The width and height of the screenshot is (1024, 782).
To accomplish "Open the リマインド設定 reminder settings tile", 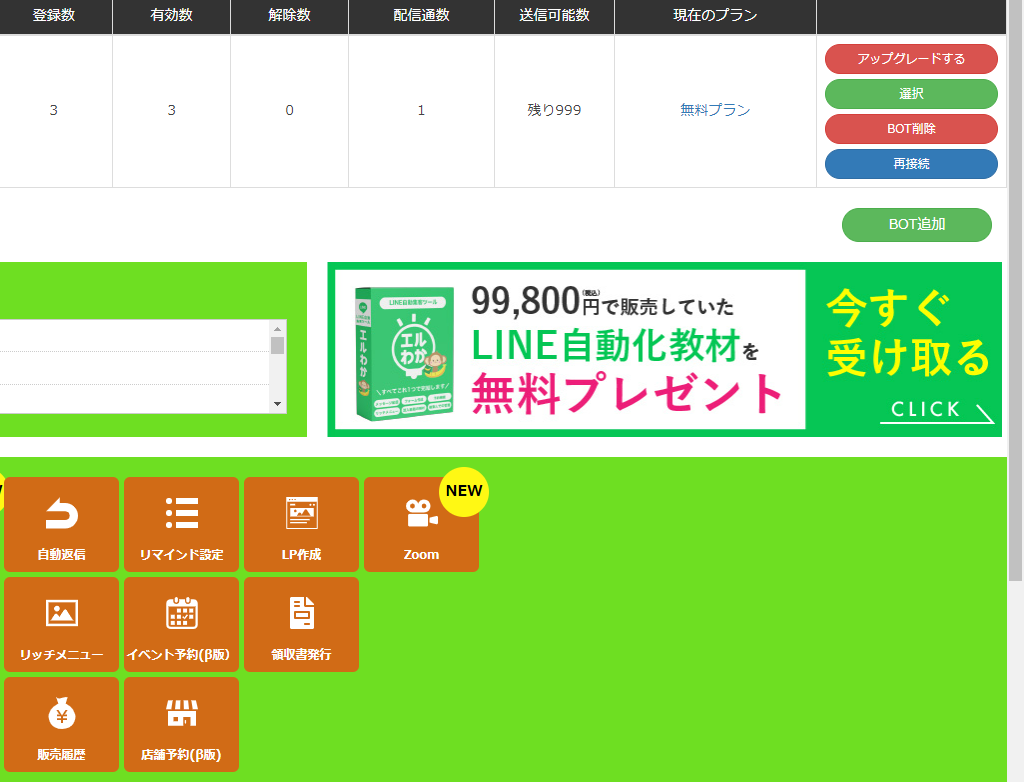I will pos(182,524).
